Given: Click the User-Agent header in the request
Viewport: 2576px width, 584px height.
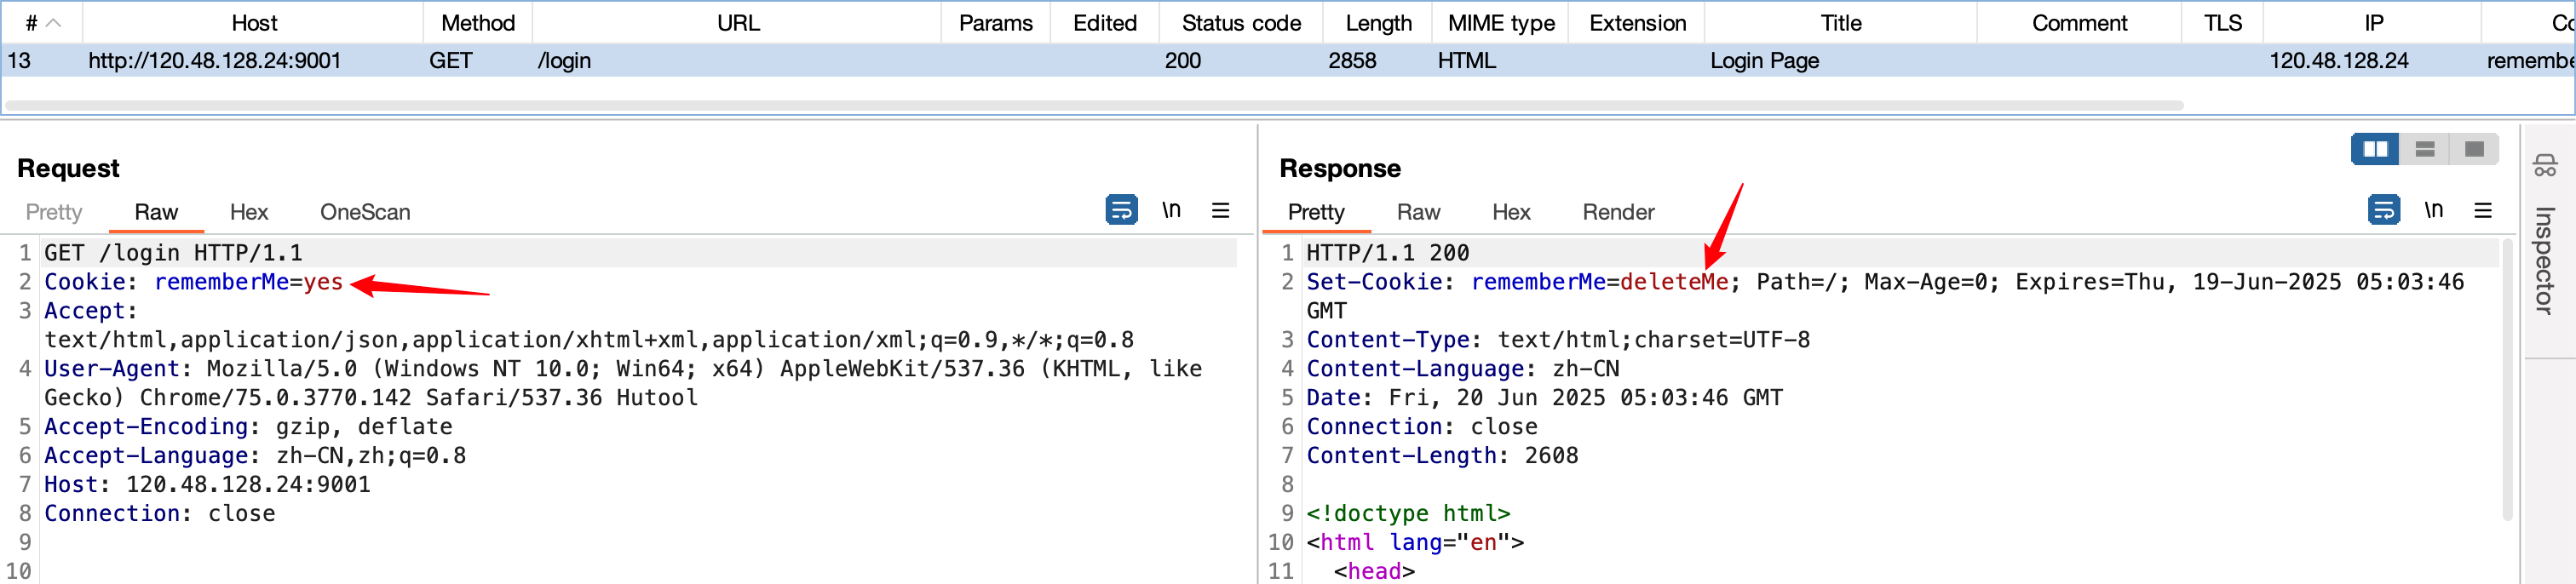Looking at the screenshot, I should coord(623,383).
